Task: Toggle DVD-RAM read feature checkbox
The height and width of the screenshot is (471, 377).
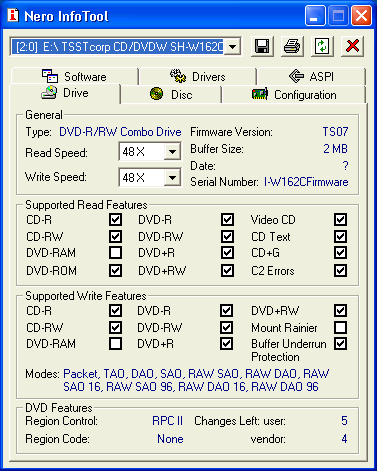Action: click(x=115, y=253)
